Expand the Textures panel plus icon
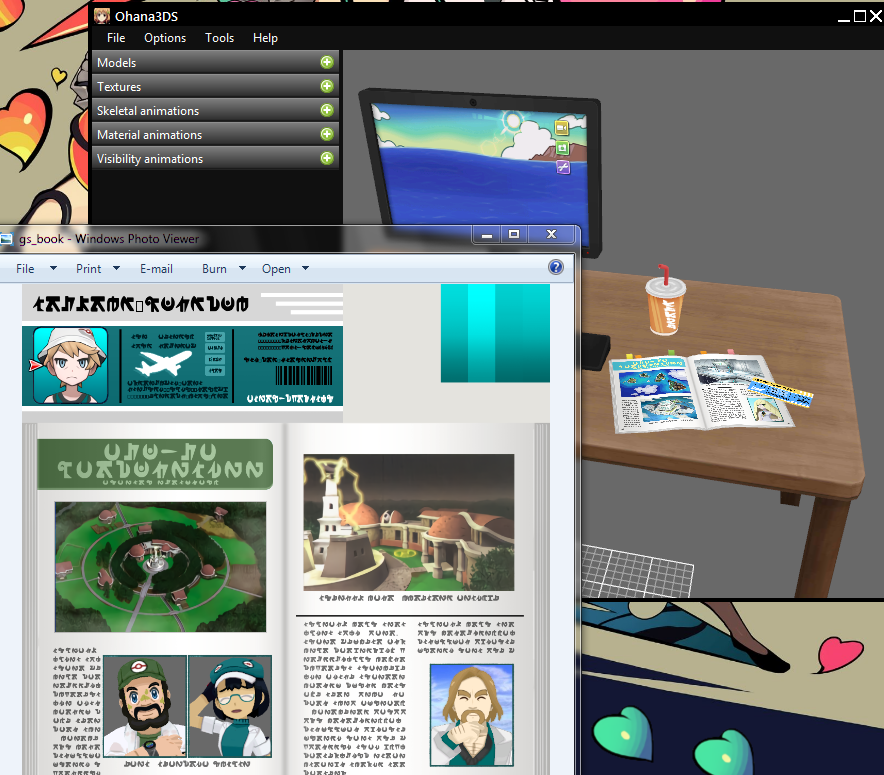The width and height of the screenshot is (884, 775). tap(326, 86)
